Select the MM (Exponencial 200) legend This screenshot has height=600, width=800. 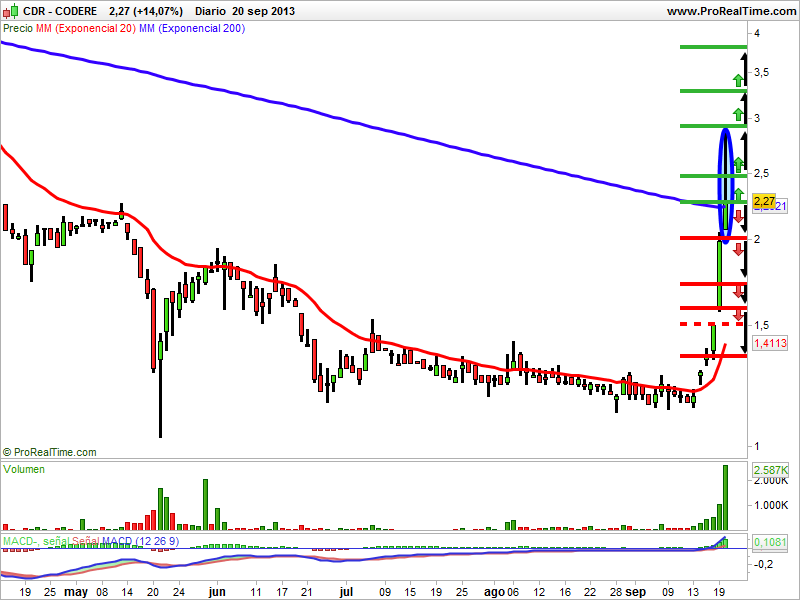click(x=192, y=29)
